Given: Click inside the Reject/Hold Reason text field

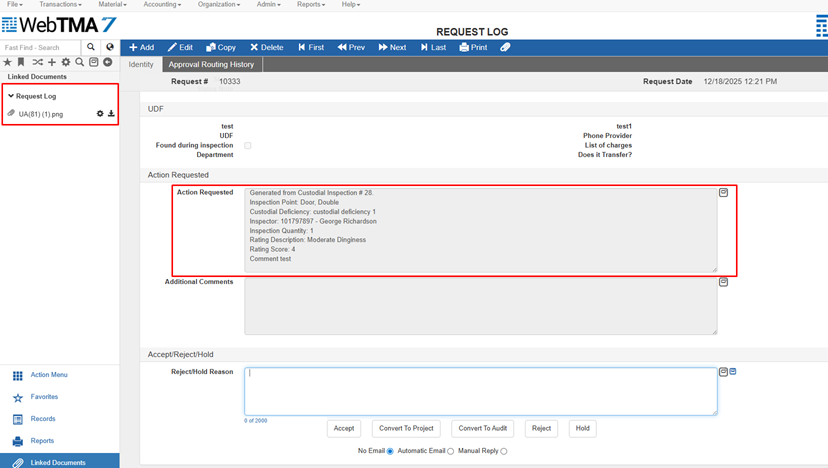Looking at the screenshot, I should coord(480,390).
